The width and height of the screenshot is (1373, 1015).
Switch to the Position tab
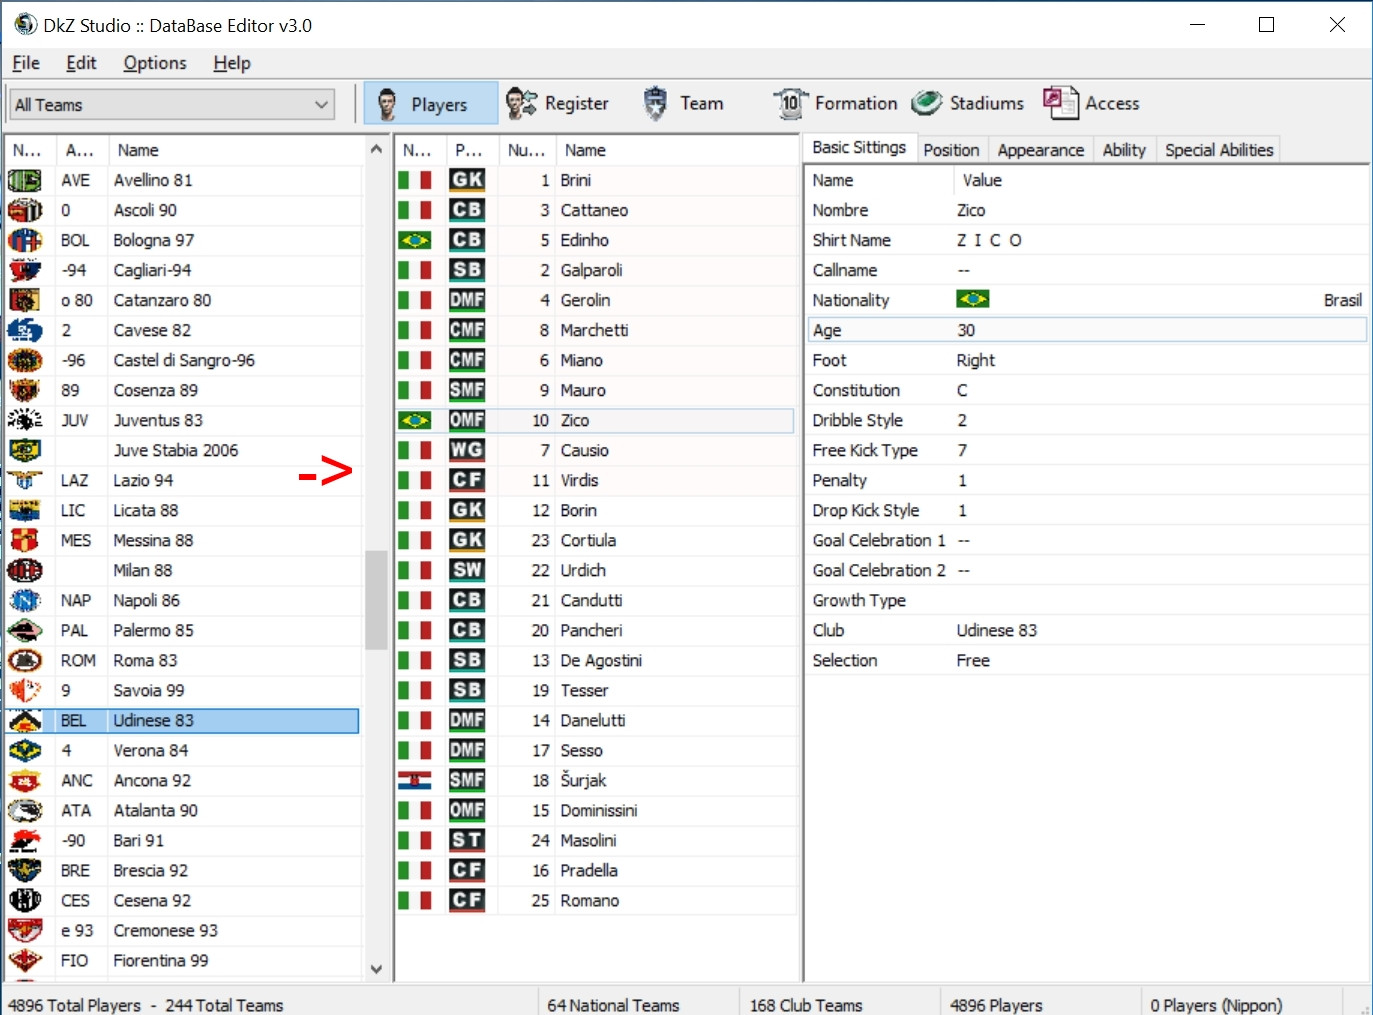[951, 150]
